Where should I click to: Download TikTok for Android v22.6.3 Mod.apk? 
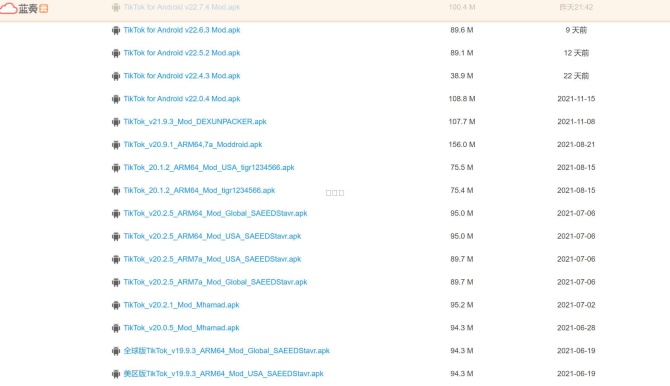coord(182,30)
